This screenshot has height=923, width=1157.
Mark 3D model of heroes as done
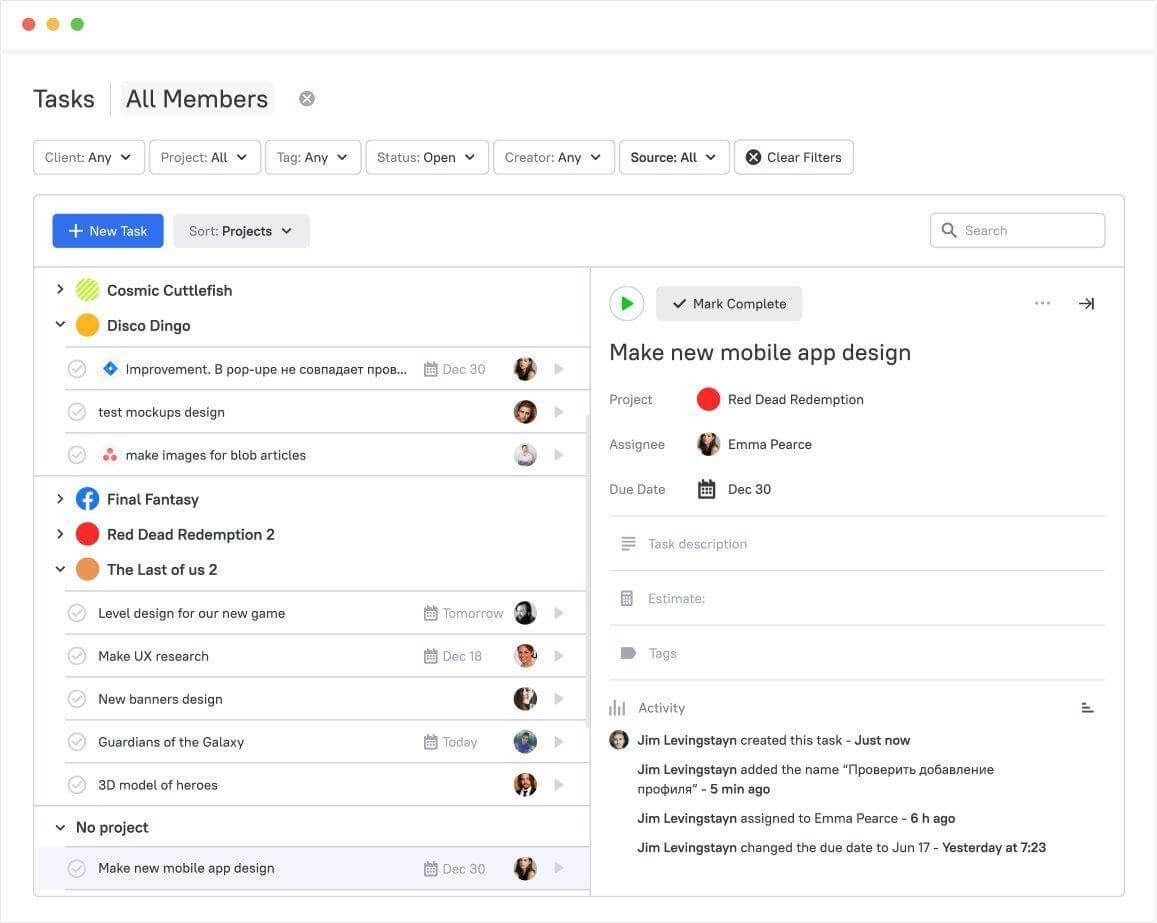77,785
